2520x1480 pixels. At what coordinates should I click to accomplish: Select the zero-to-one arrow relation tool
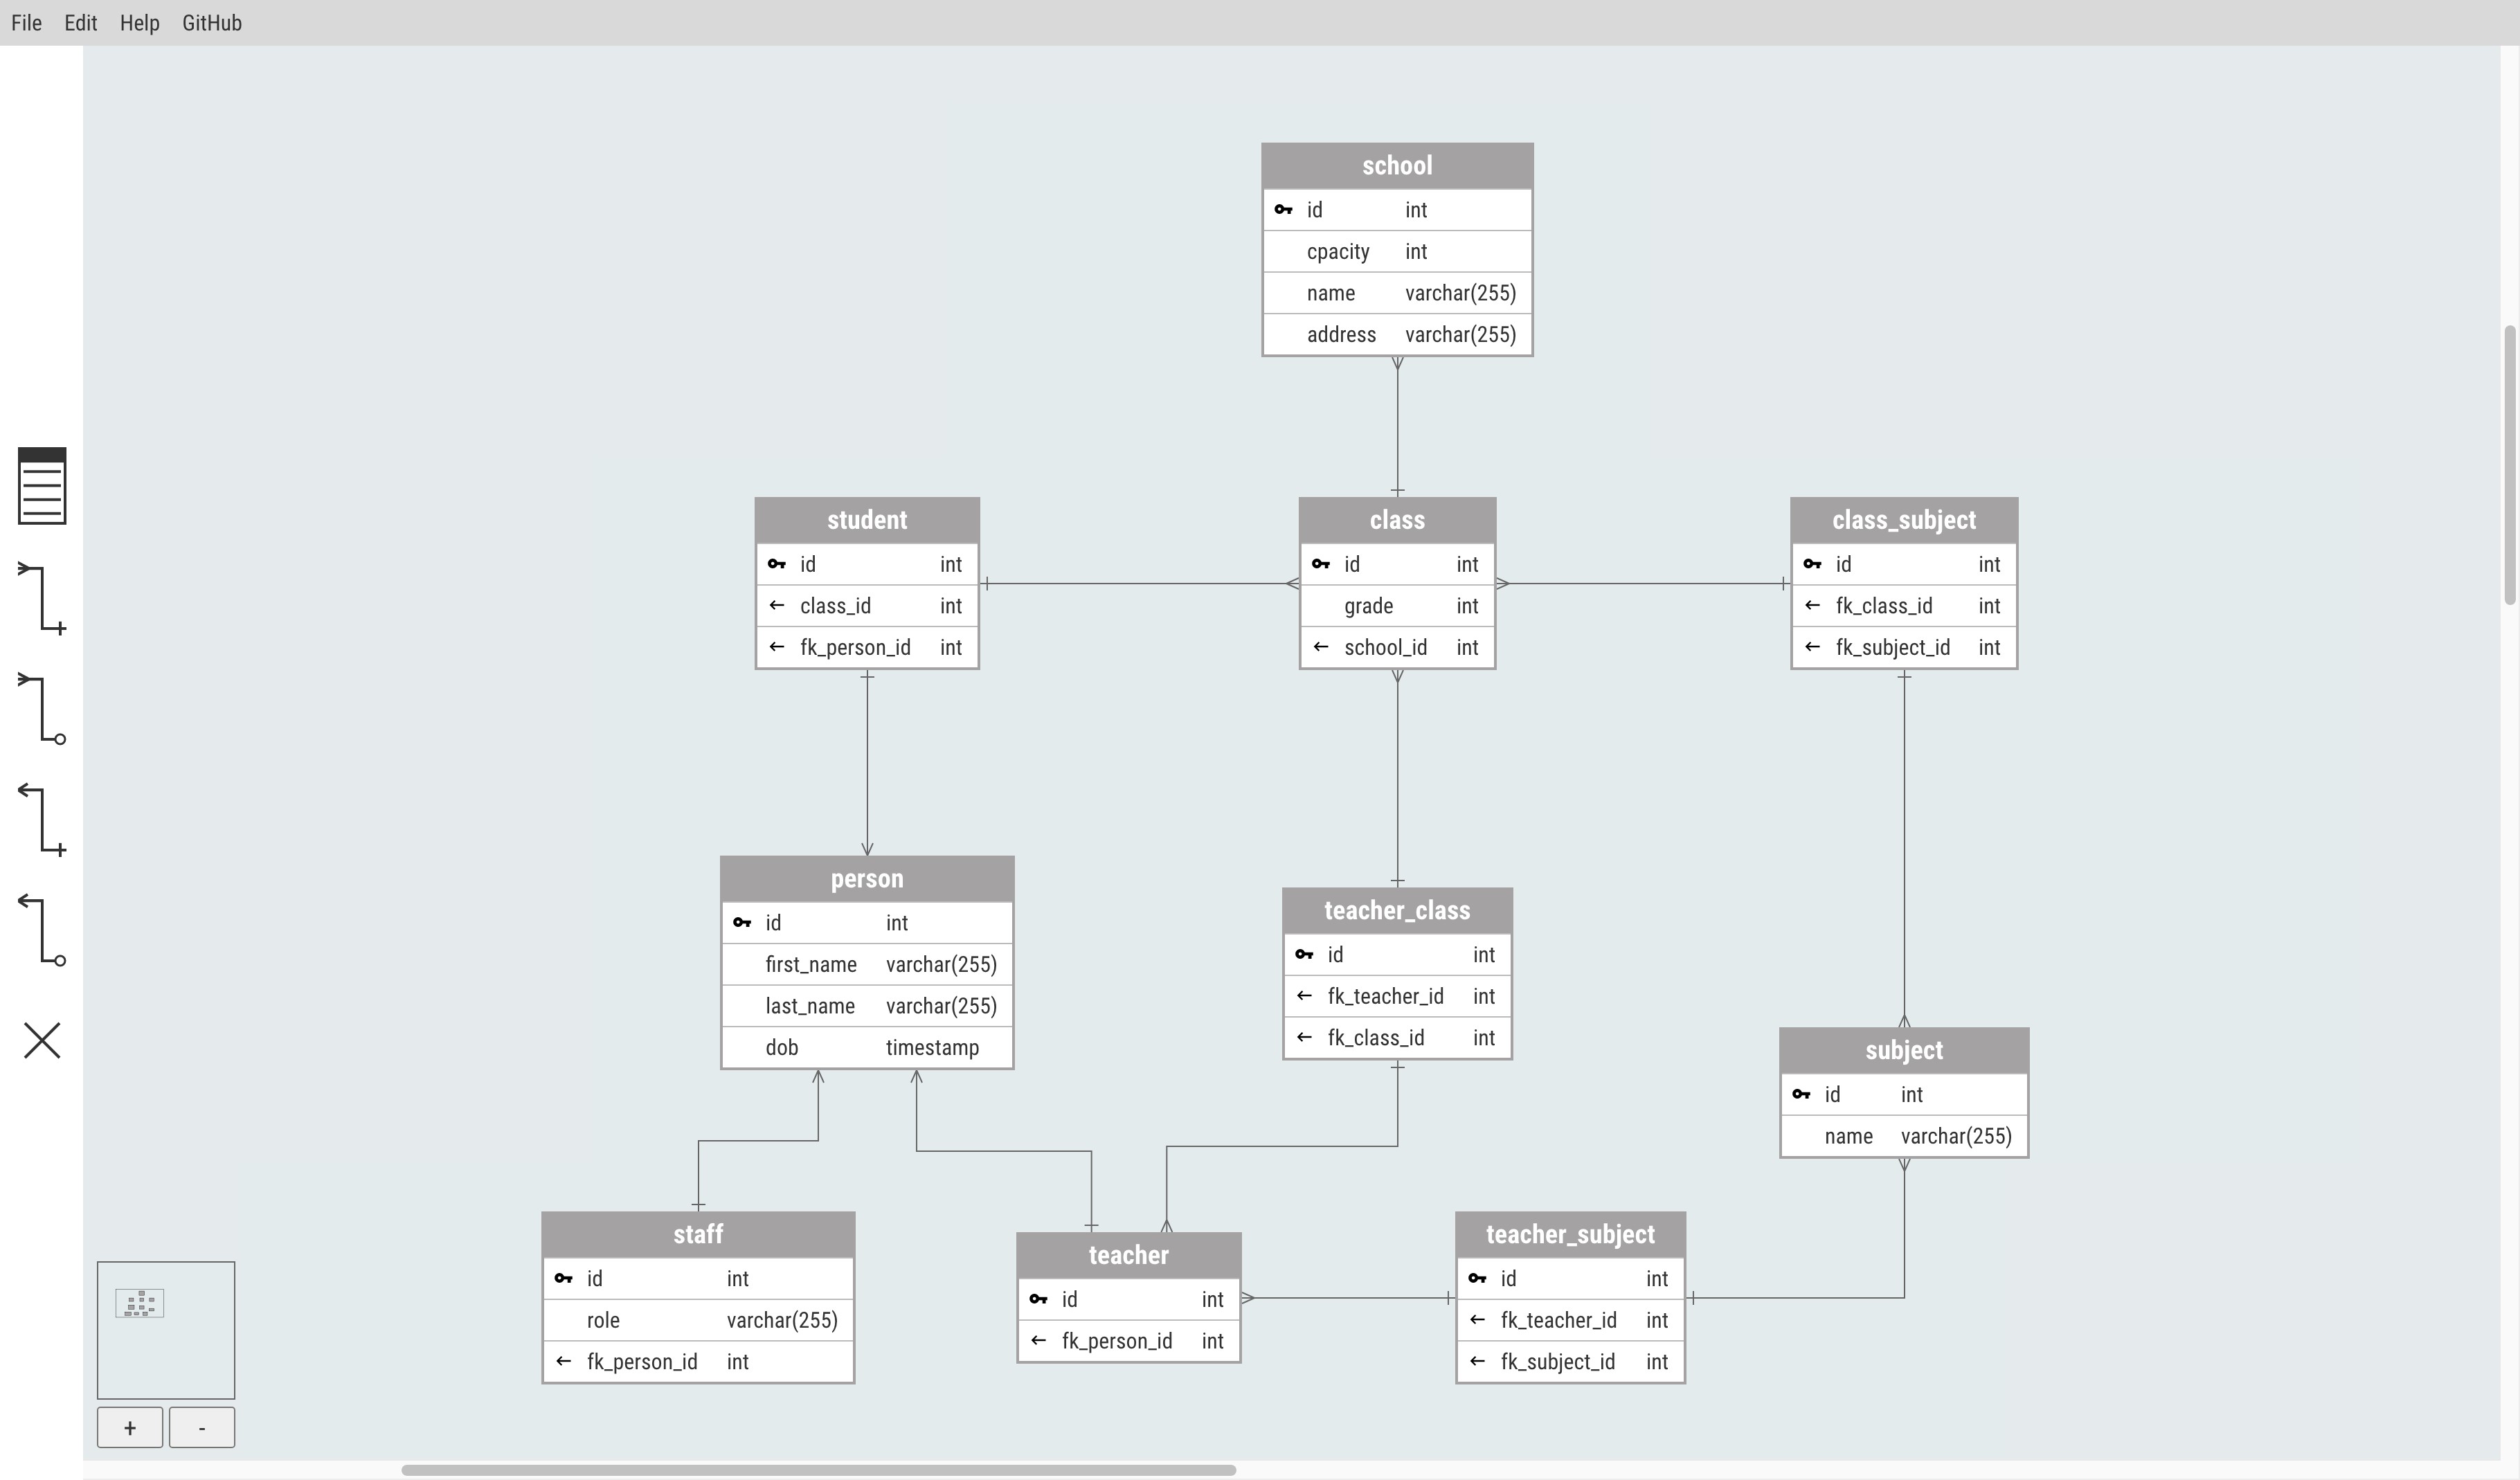click(x=42, y=931)
